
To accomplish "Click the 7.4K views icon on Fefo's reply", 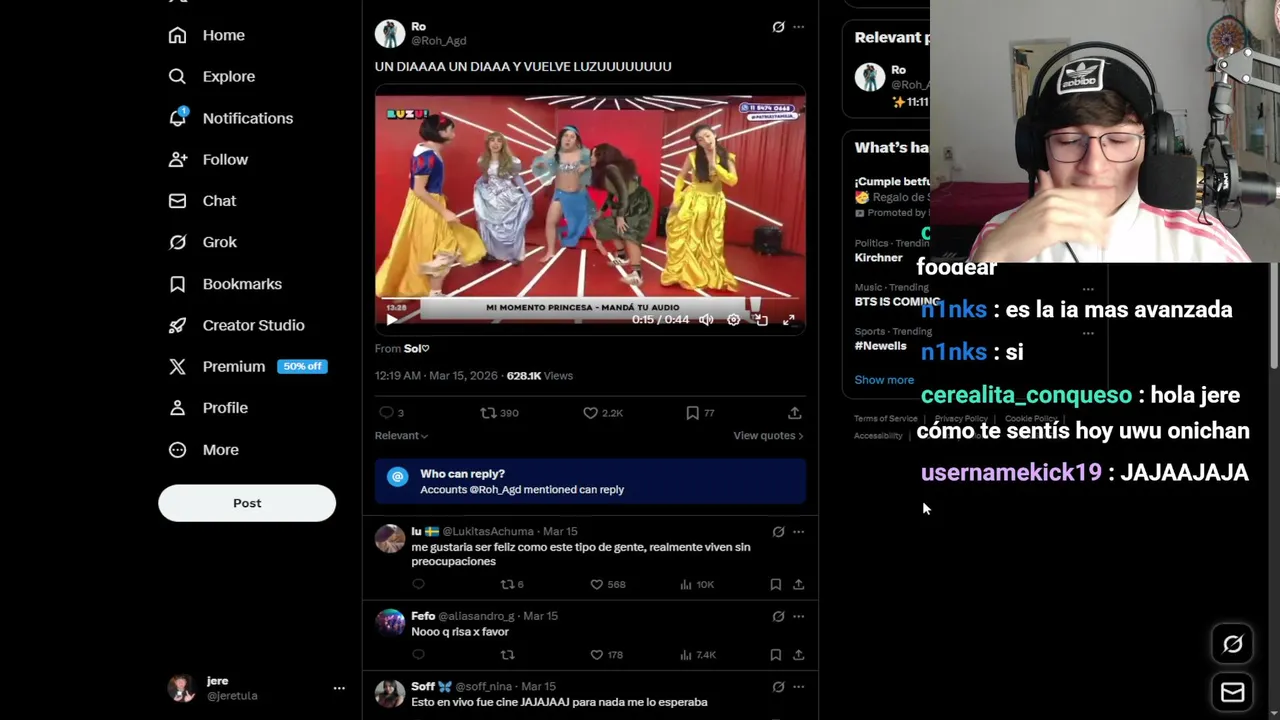I will (x=686, y=655).
